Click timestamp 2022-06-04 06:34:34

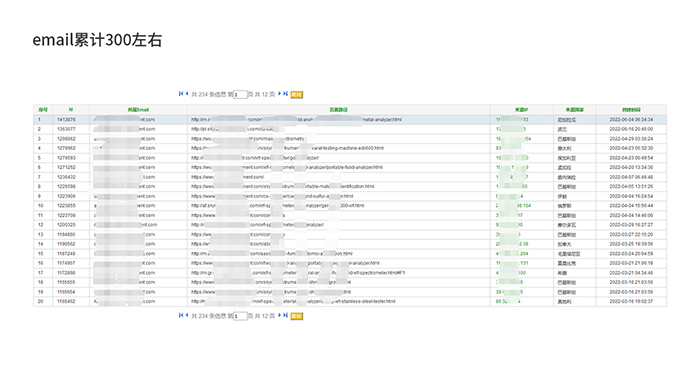631,120
